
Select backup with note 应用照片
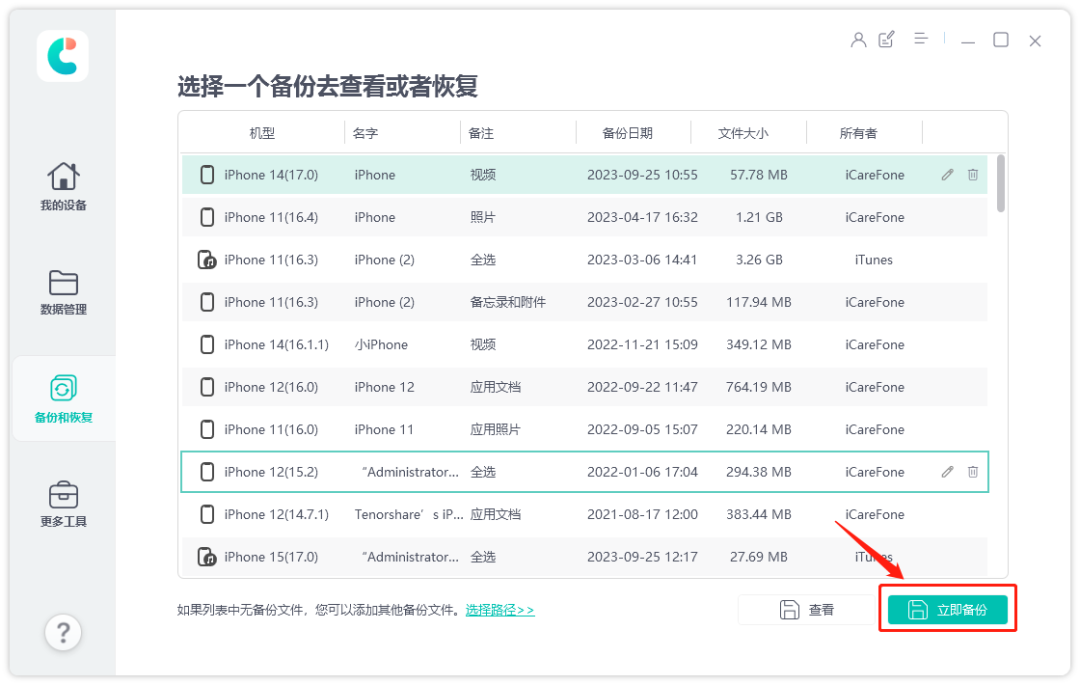[584, 430]
